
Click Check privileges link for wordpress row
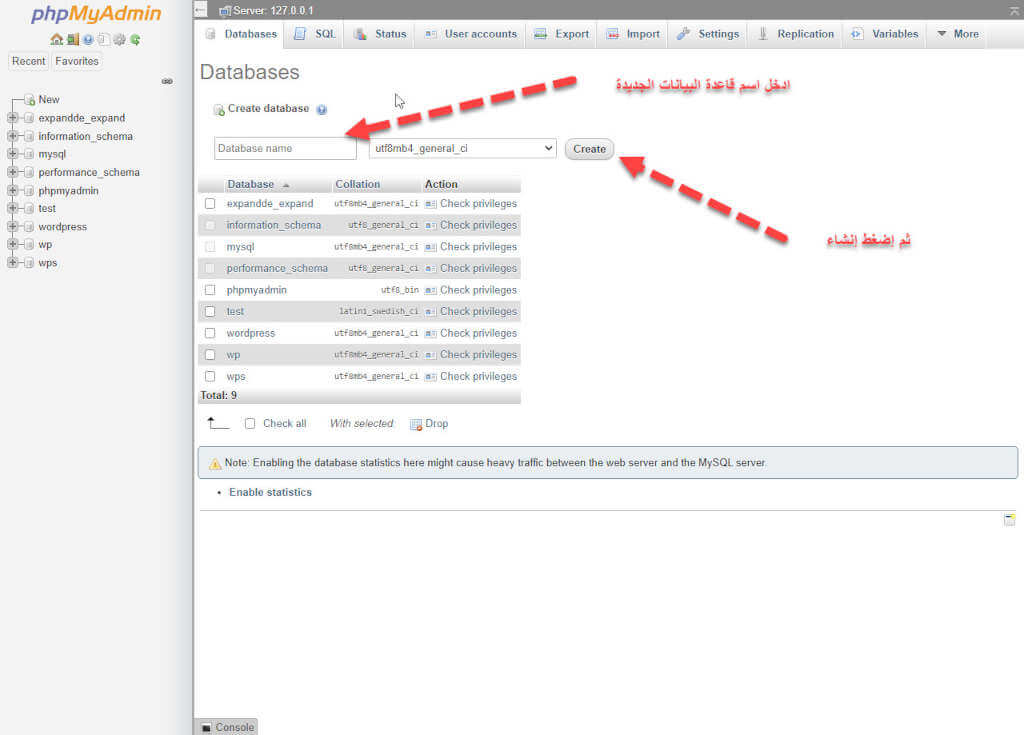[478, 333]
